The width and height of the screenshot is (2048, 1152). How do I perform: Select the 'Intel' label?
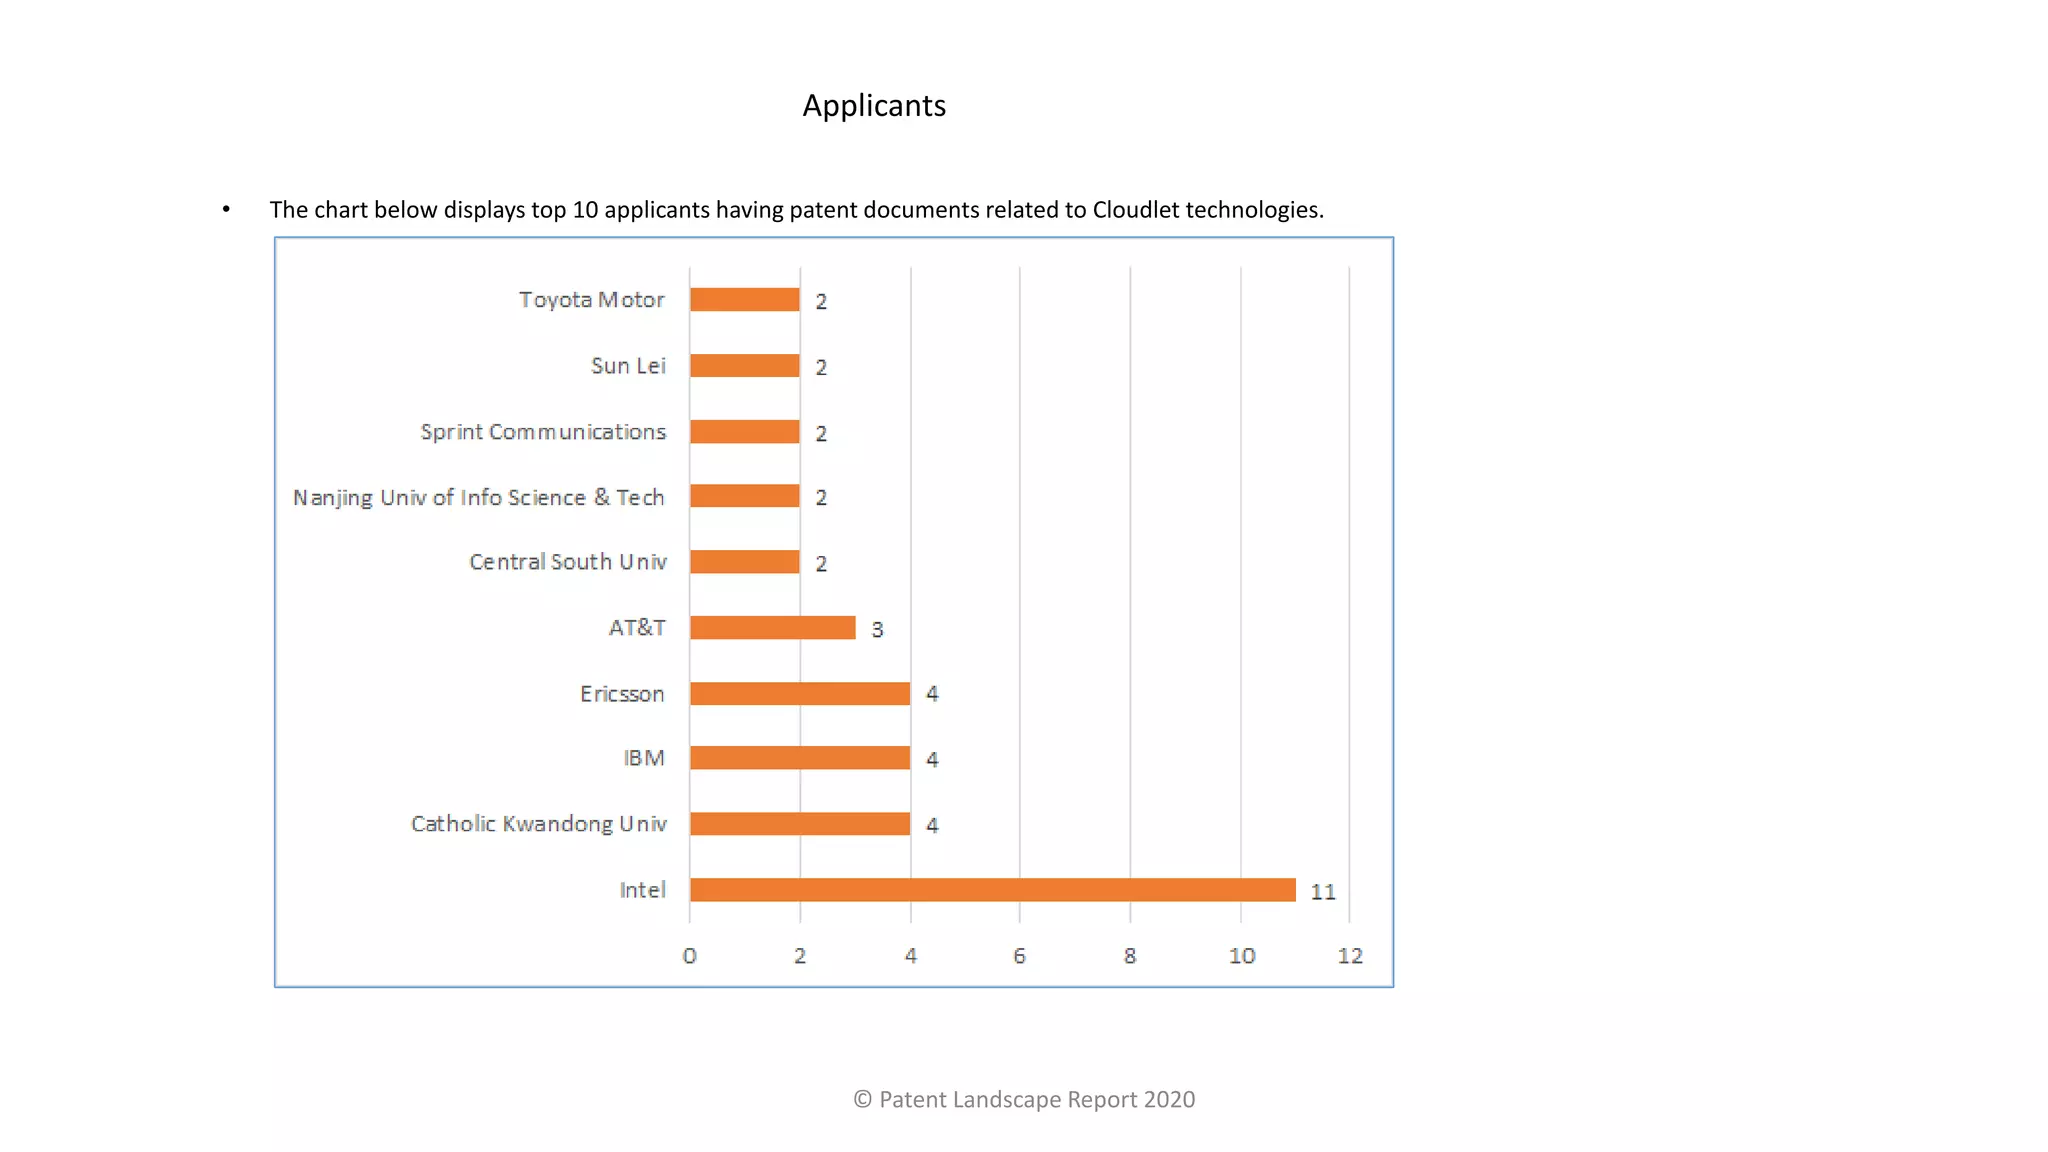pos(642,890)
